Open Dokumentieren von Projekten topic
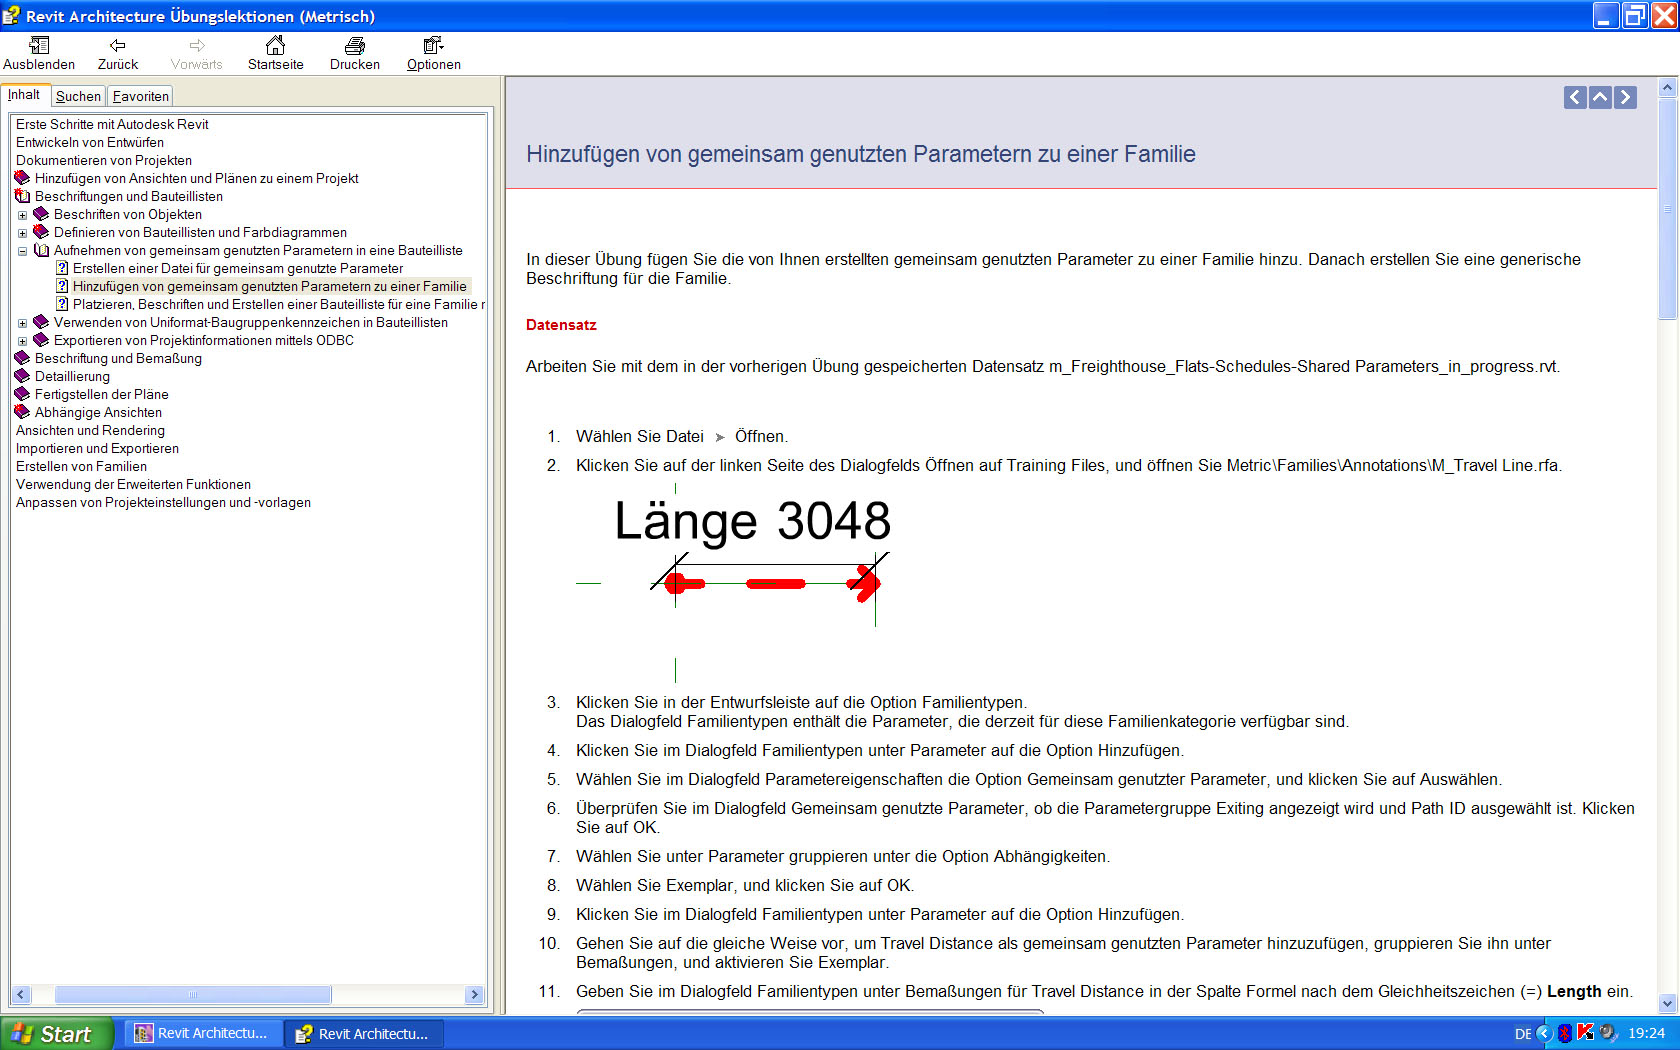This screenshot has height=1050, width=1680. click(104, 160)
